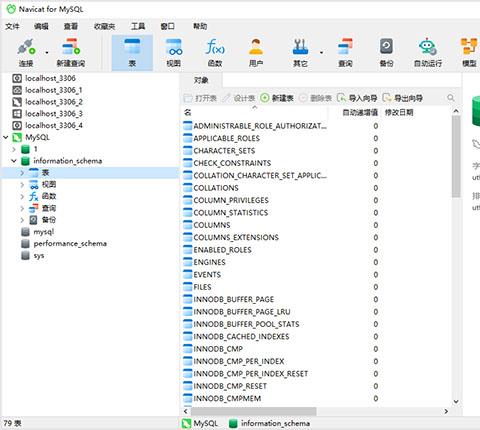Expand the 备份 node in the tree

click(x=22, y=220)
